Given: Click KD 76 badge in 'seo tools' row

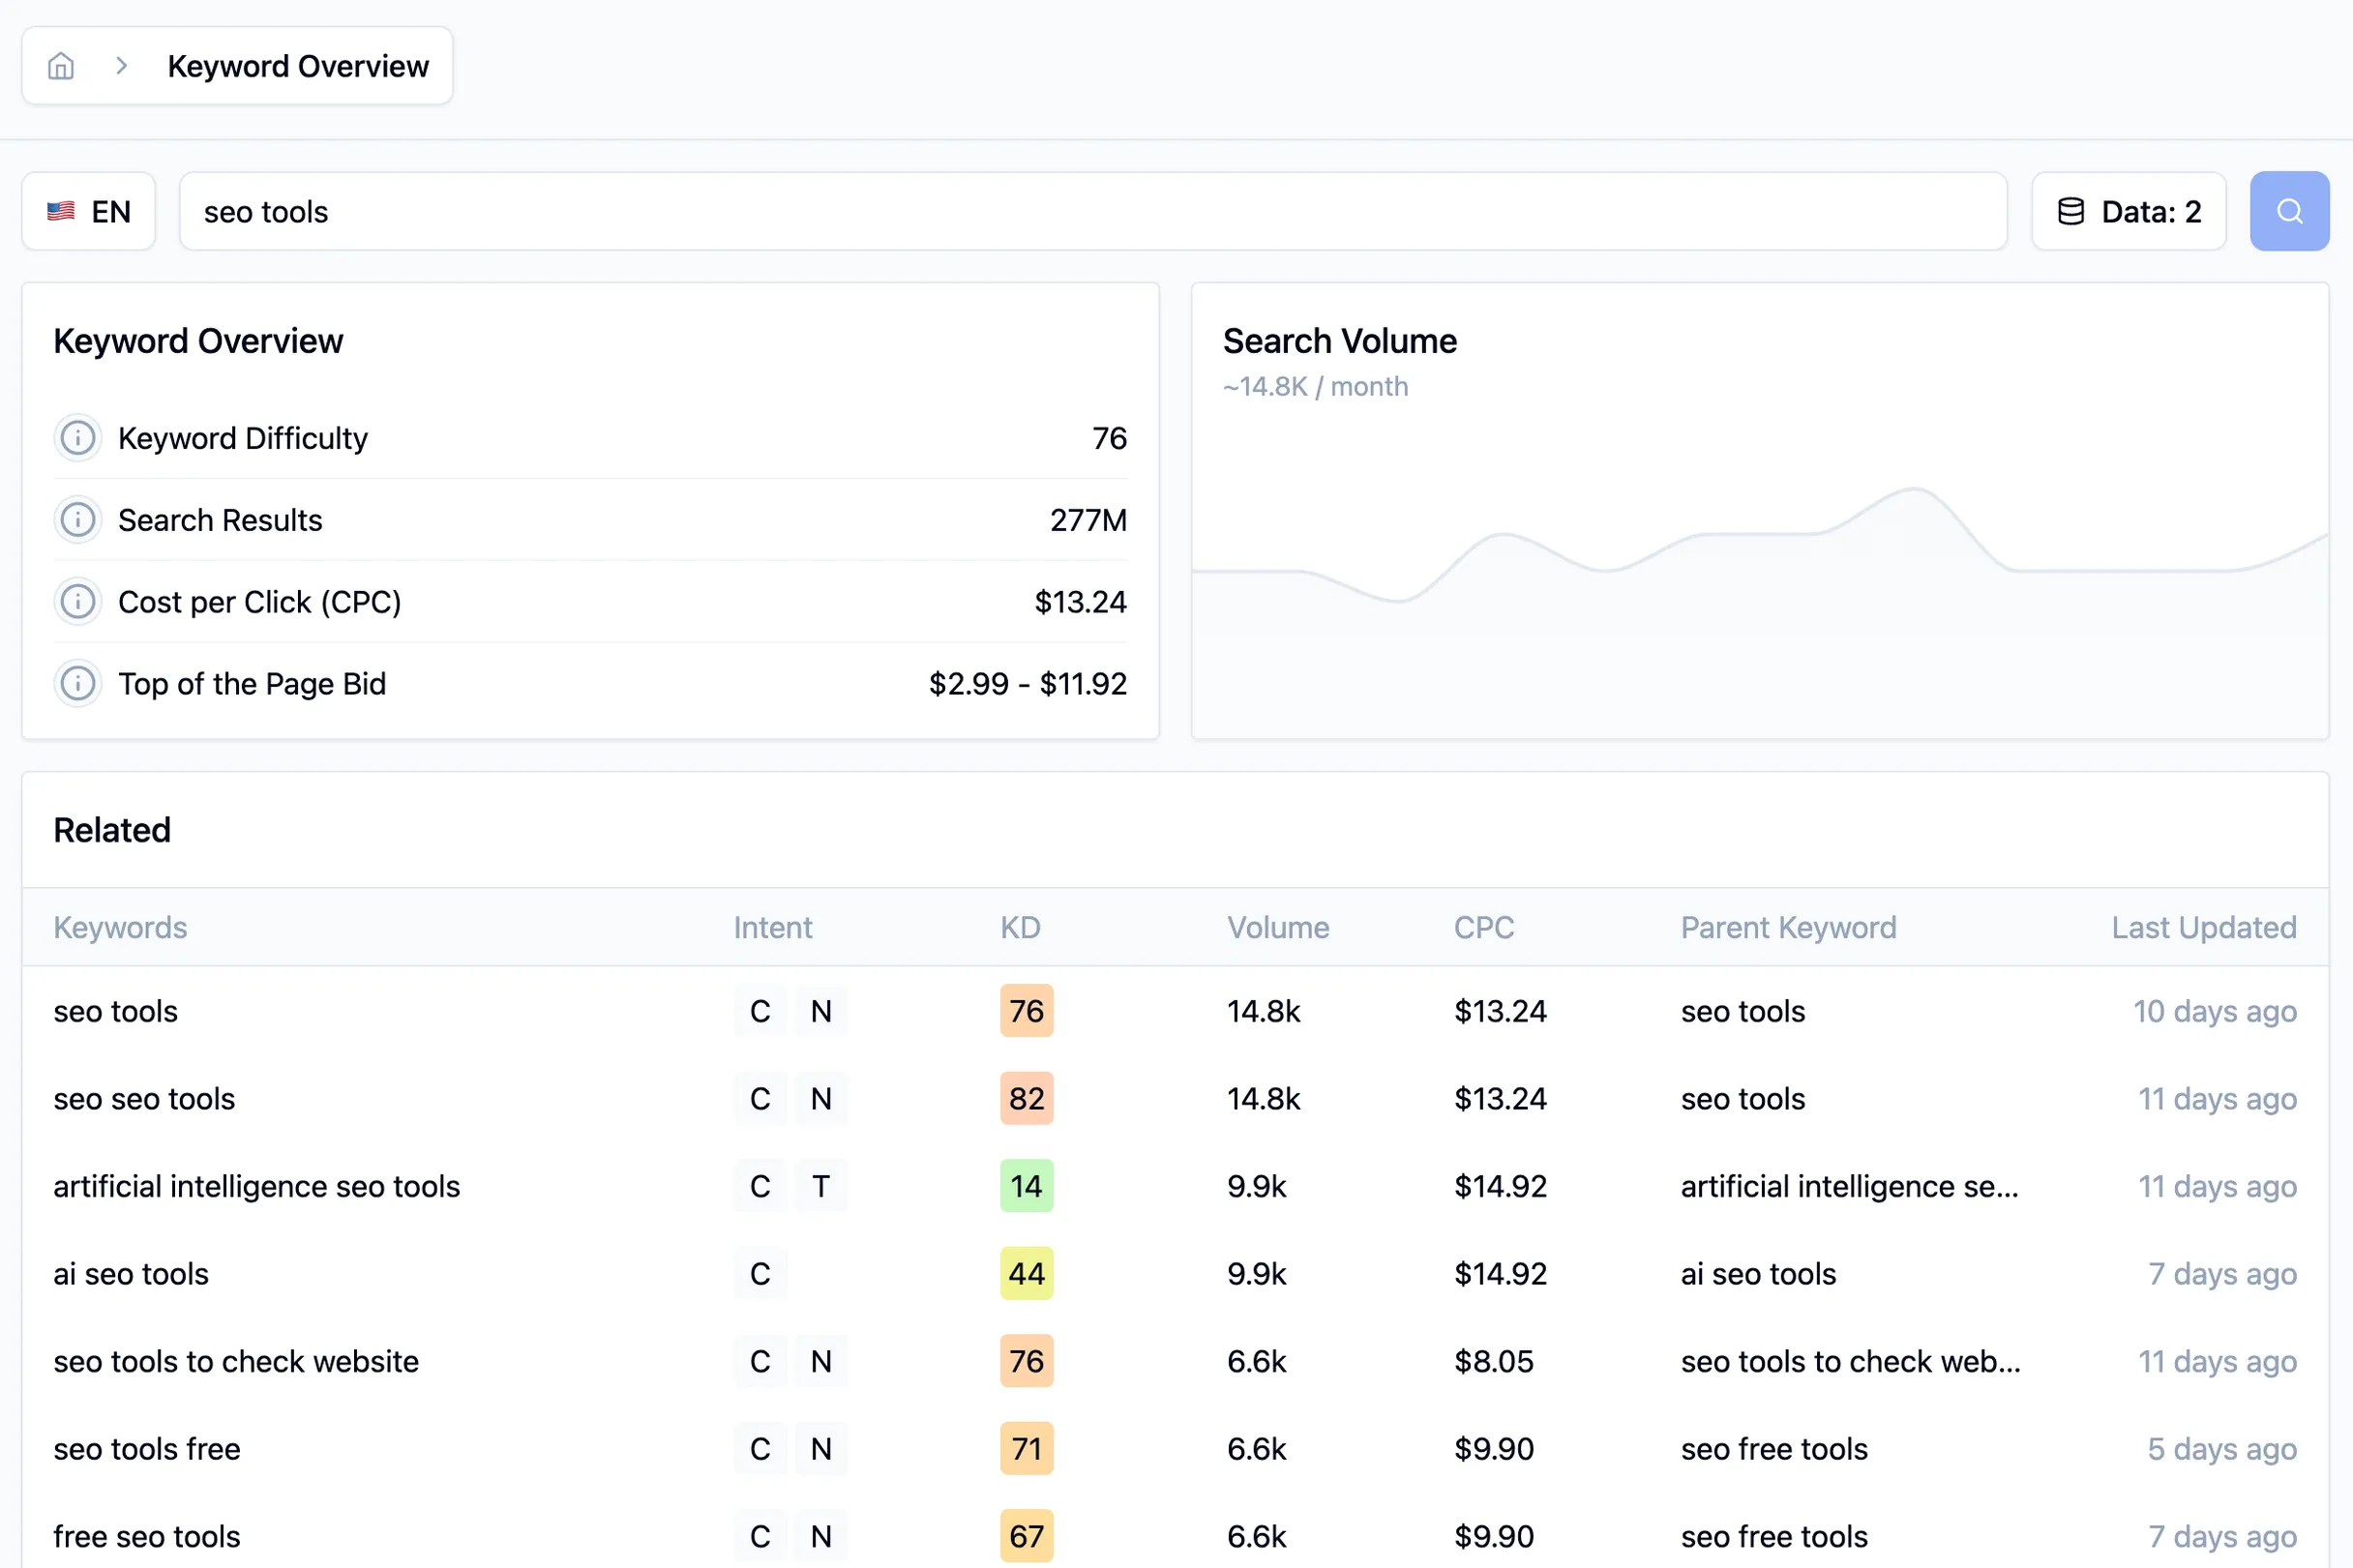Looking at the screenshot, I should tap(1027, 1011).
